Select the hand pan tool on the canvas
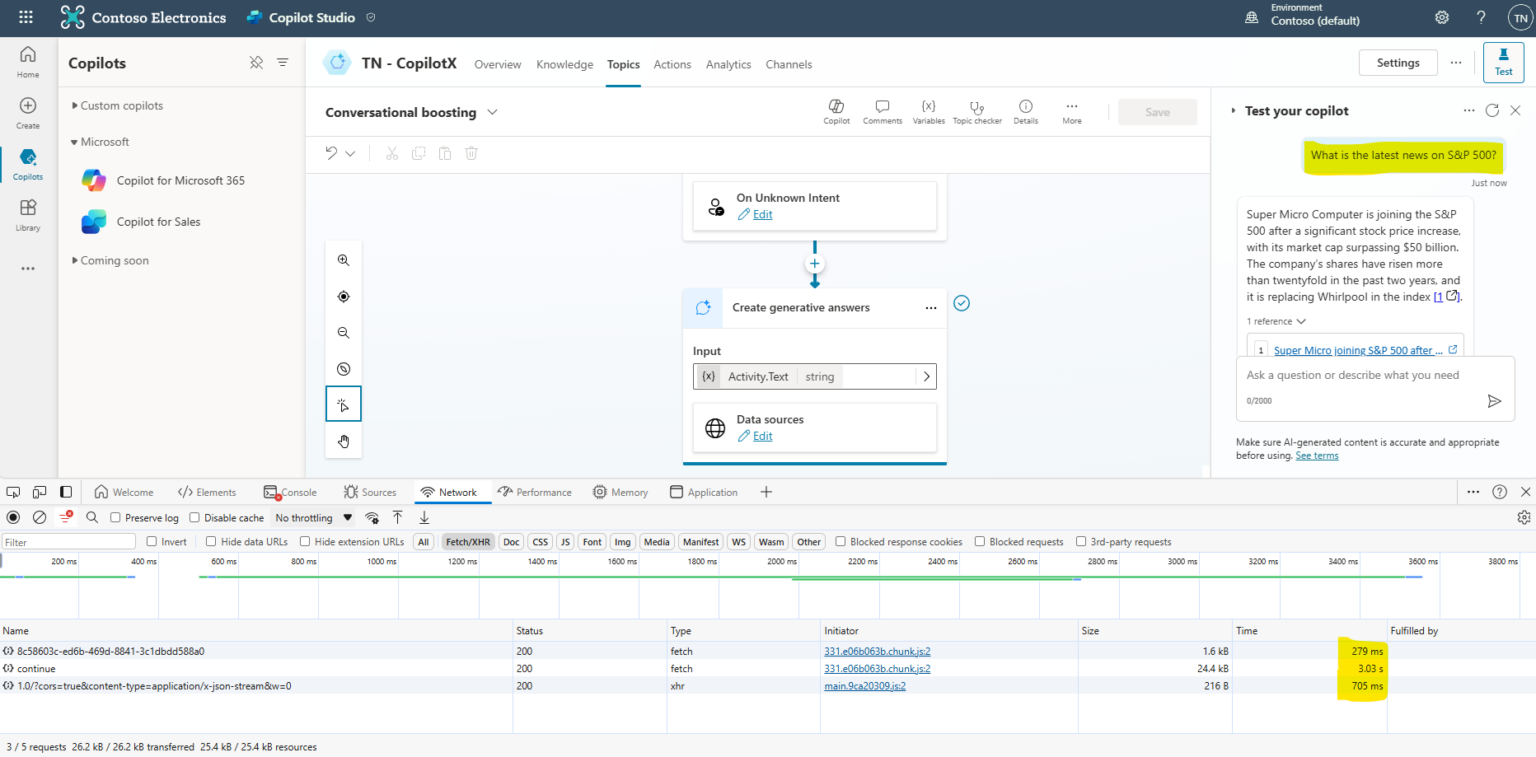1536x757 pixels. point(343,440)
